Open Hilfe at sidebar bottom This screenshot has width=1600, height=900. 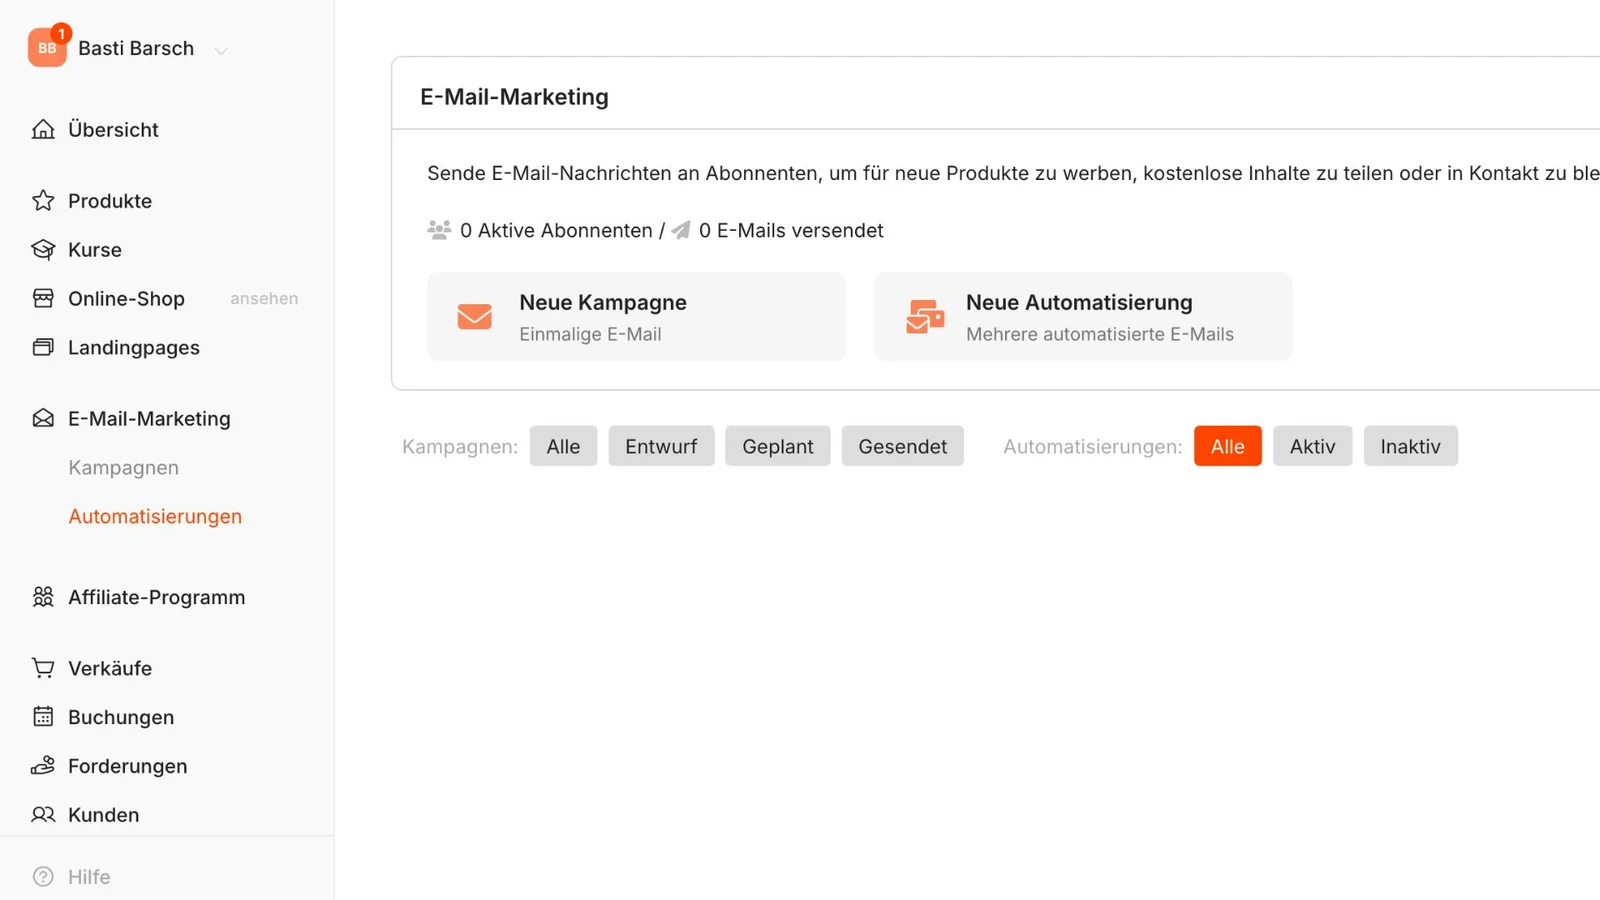(89, 877)
